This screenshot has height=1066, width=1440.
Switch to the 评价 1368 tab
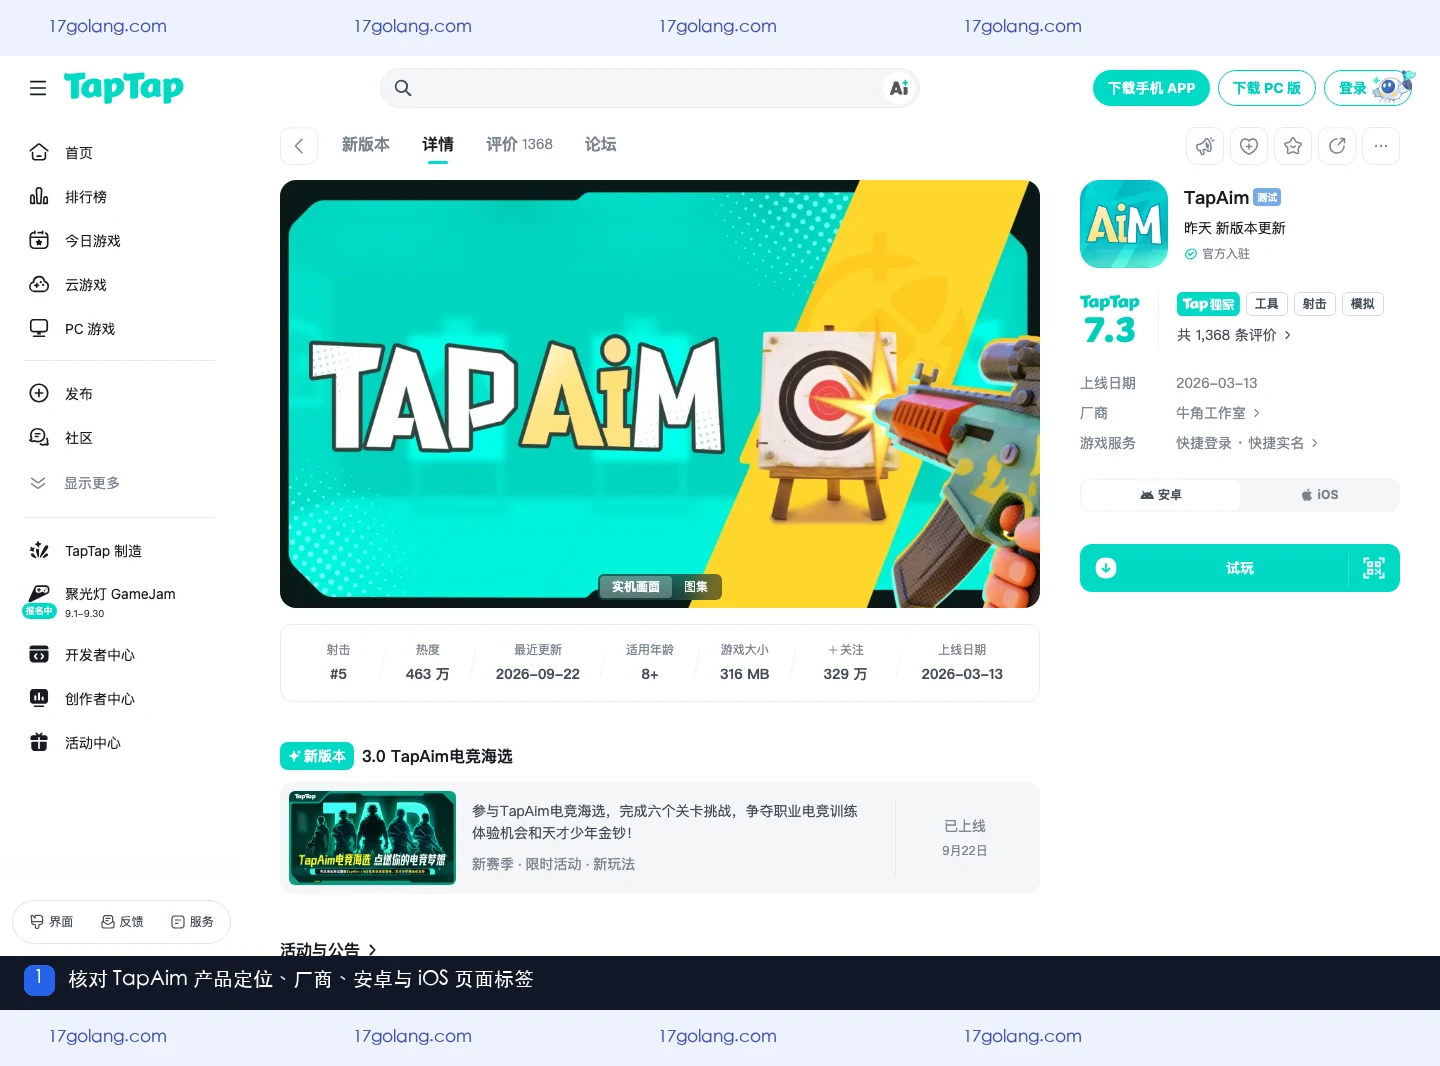tap(519, 145)
